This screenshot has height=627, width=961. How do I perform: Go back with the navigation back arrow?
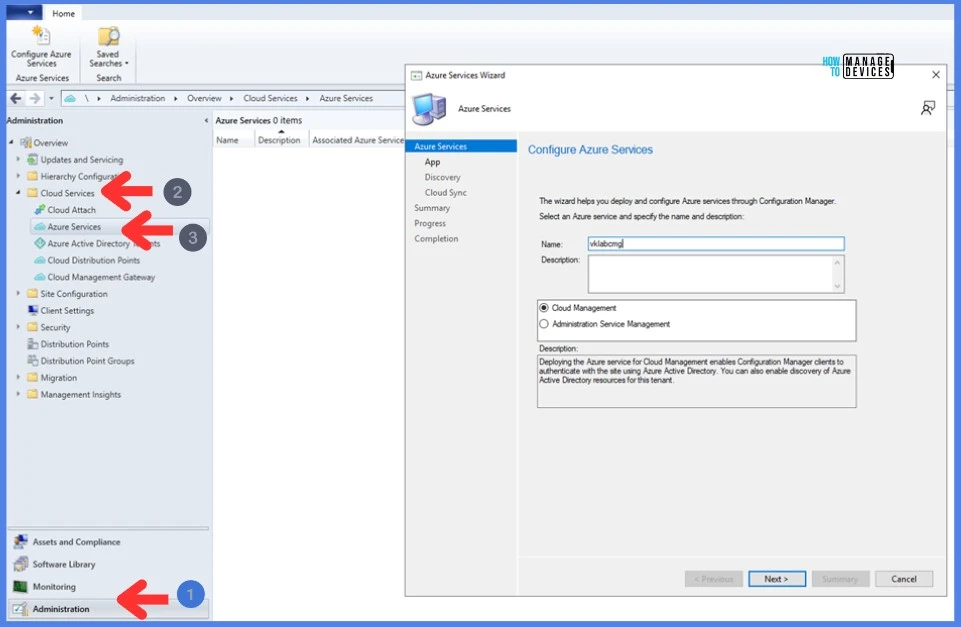tap(16, 98)
